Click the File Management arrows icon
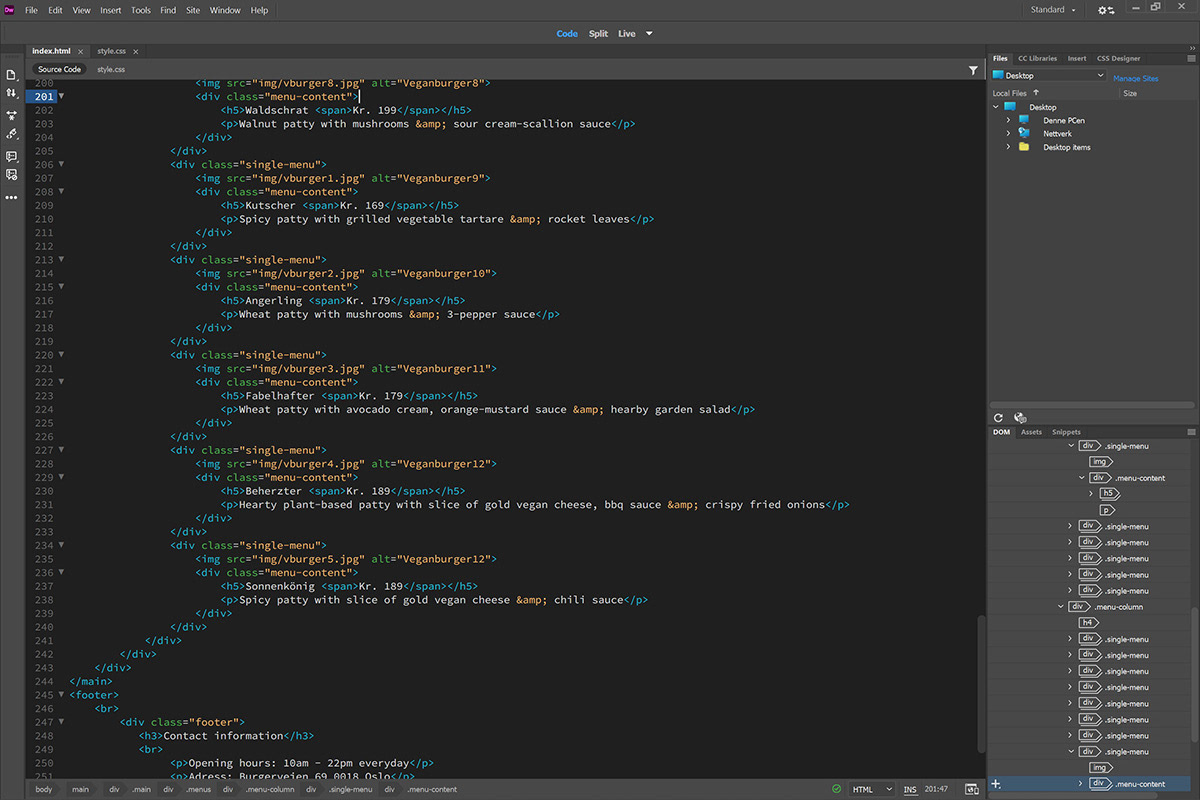The width and height of the screenshot is (1200, 800). coord(12,92)
